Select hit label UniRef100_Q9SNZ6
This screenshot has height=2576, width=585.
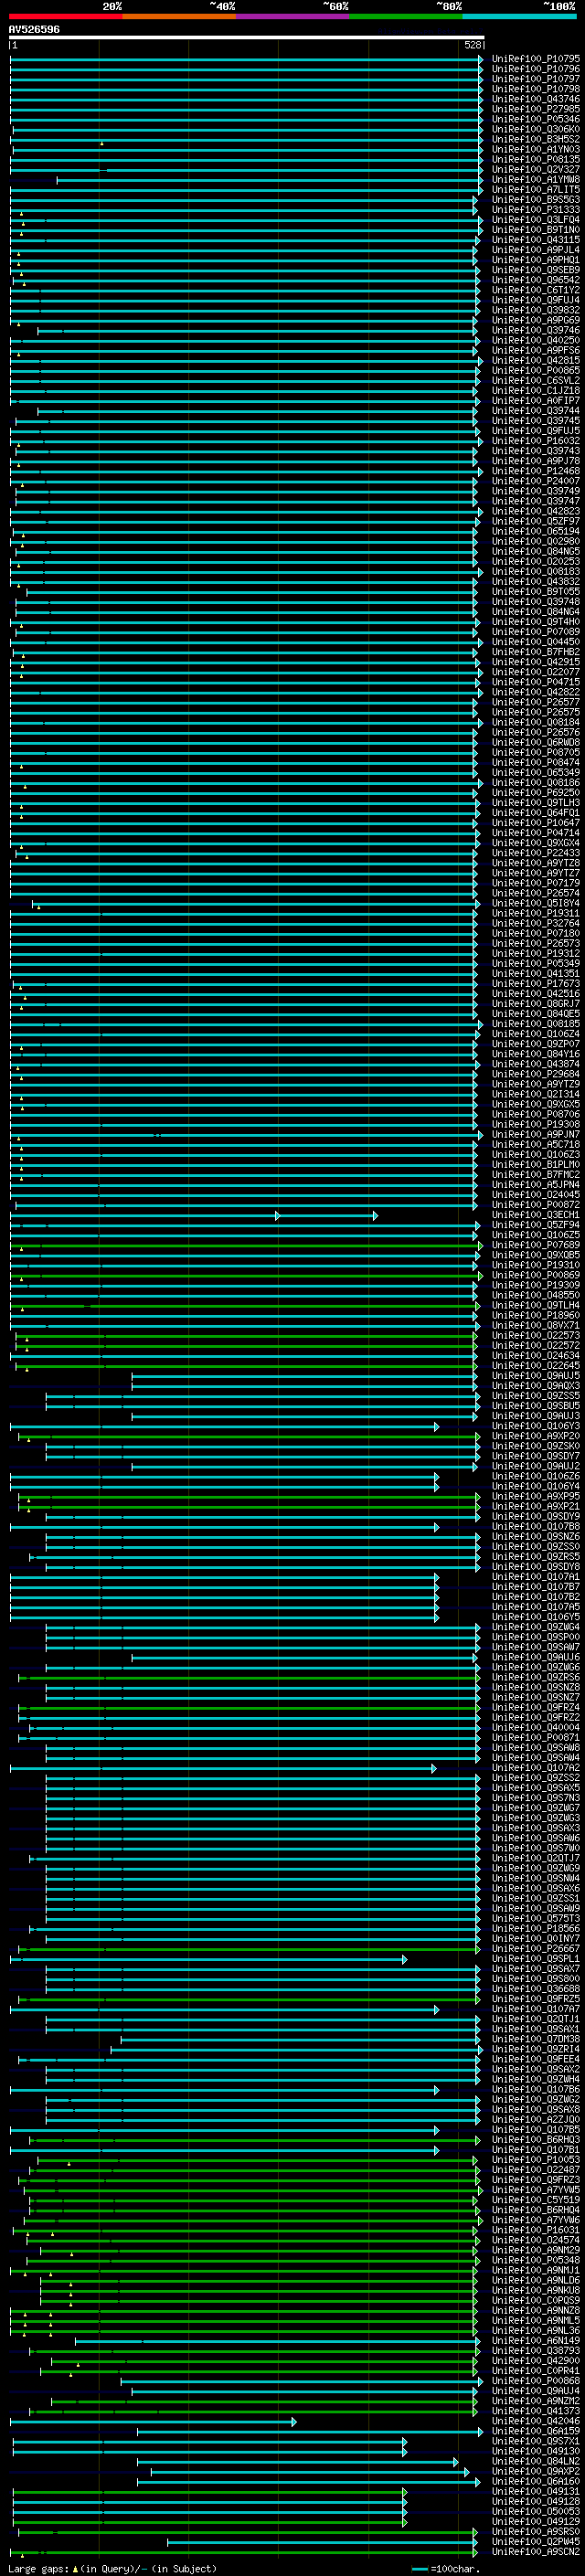536,1536
